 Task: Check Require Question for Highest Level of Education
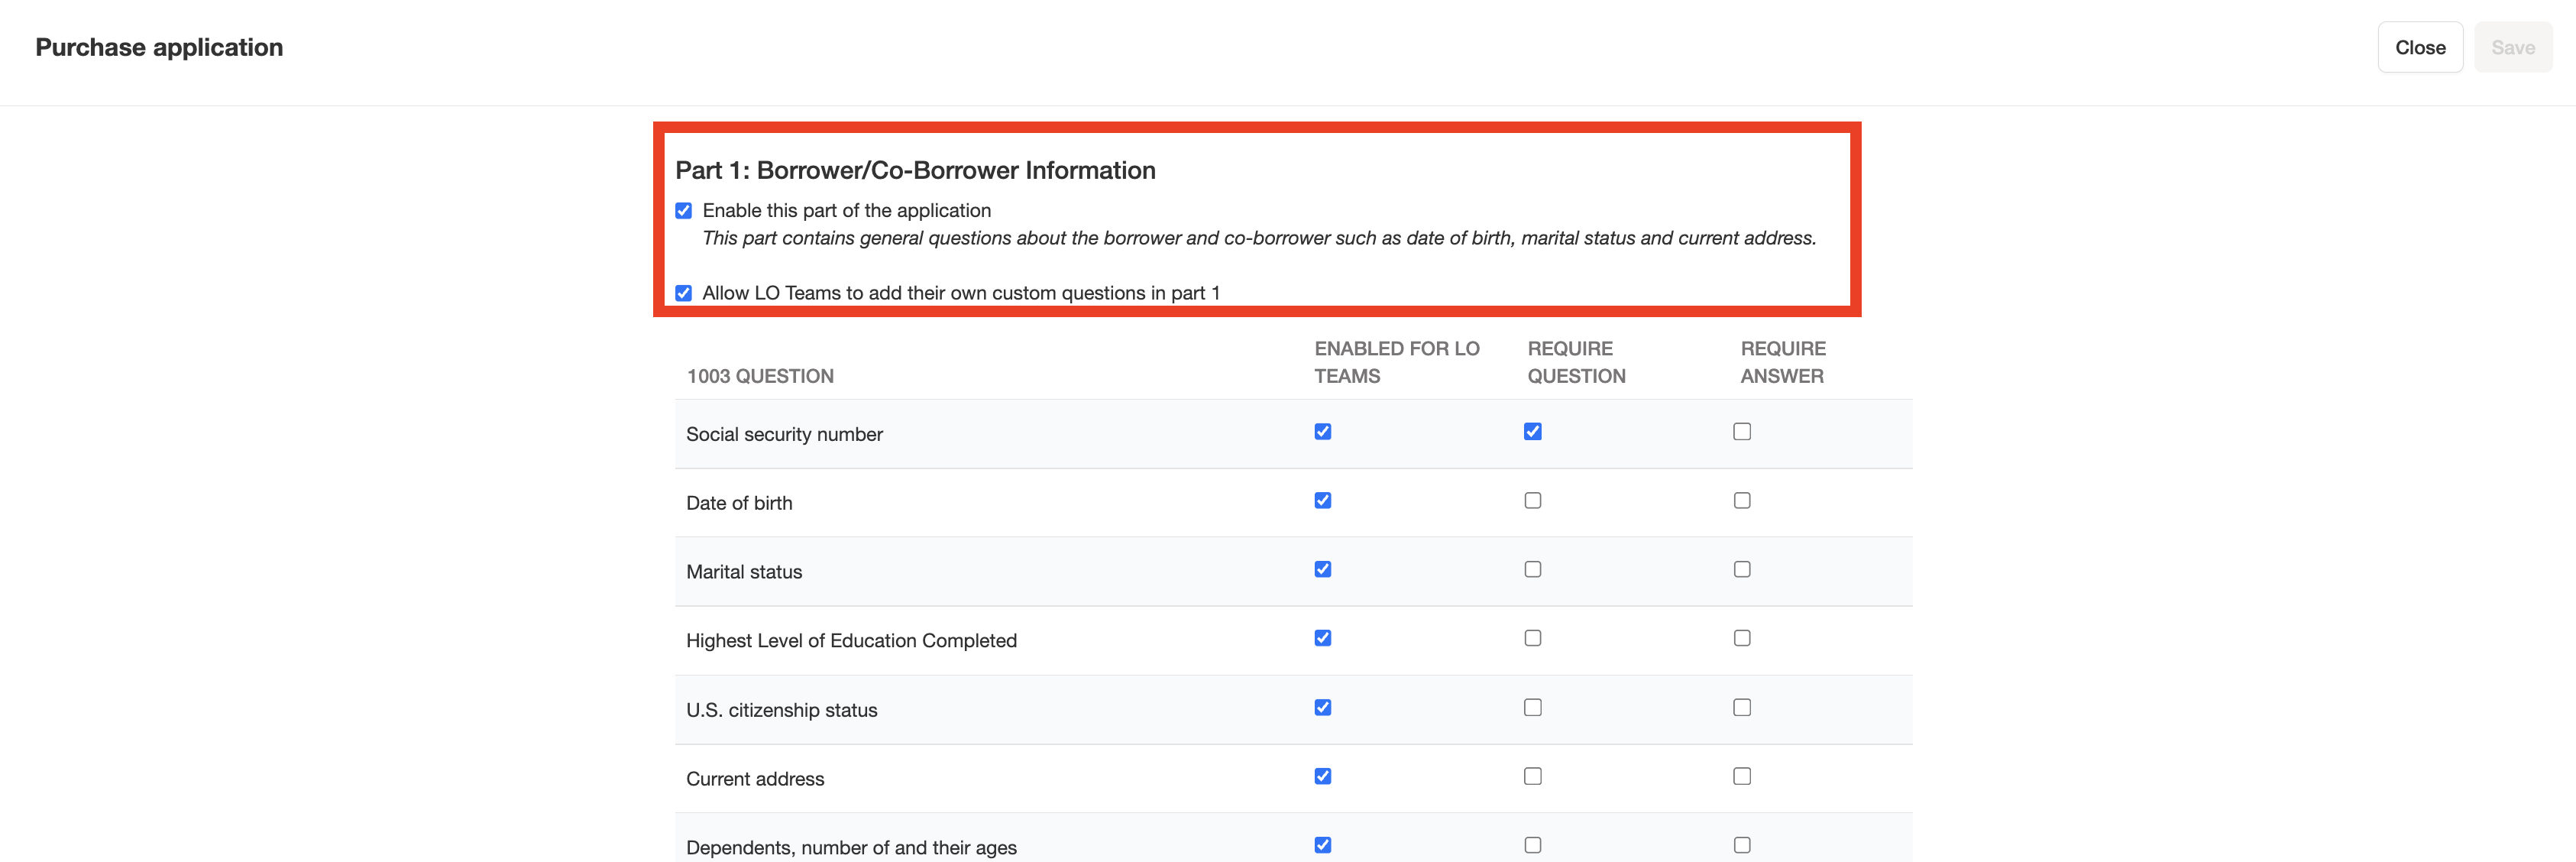click(1532, 638)
